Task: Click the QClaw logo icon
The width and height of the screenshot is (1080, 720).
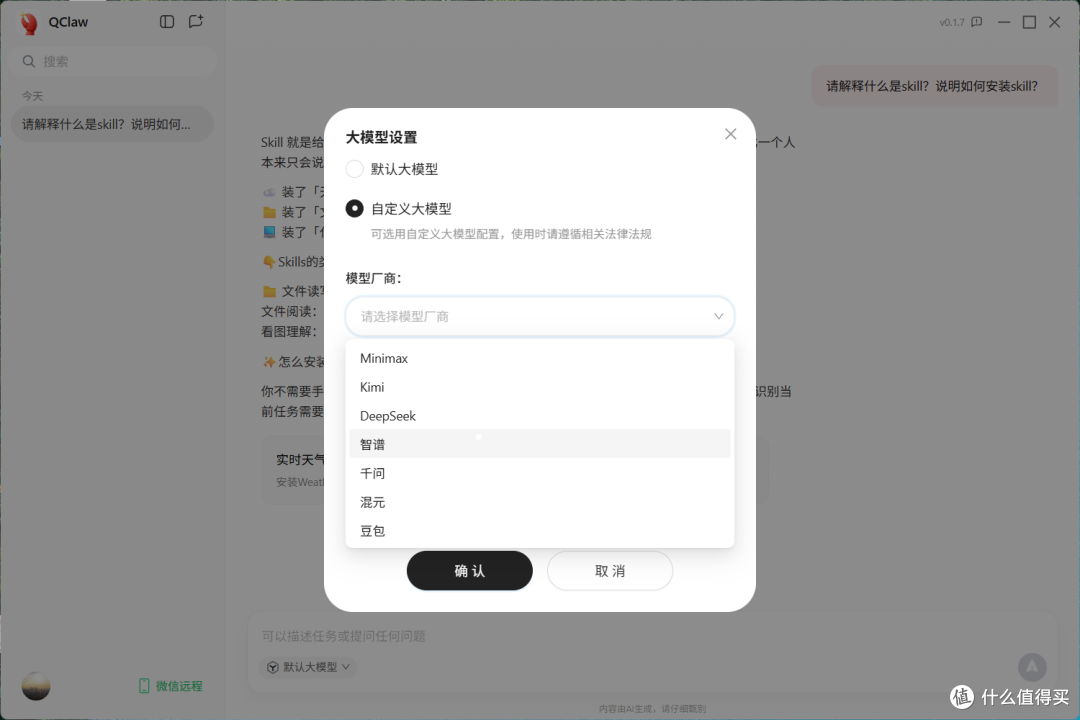Action: tap(29, 23)
